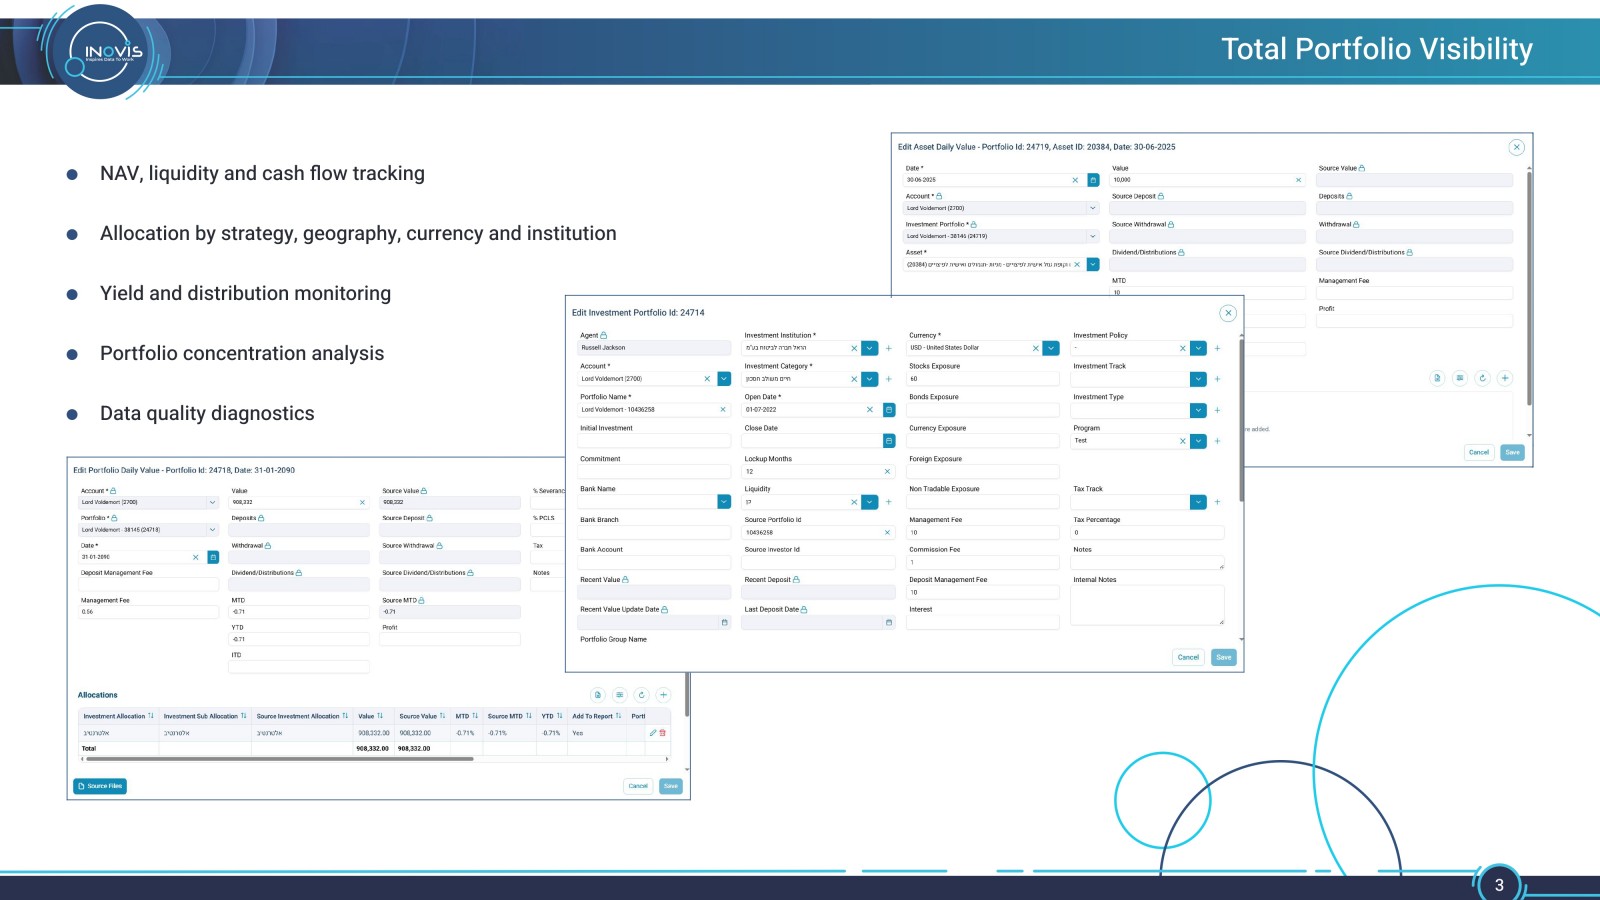Expand the Liquidity dropdown
The height and width of the screenshot is (900, 1600).
pyautogui.click(x=870, y=502)
